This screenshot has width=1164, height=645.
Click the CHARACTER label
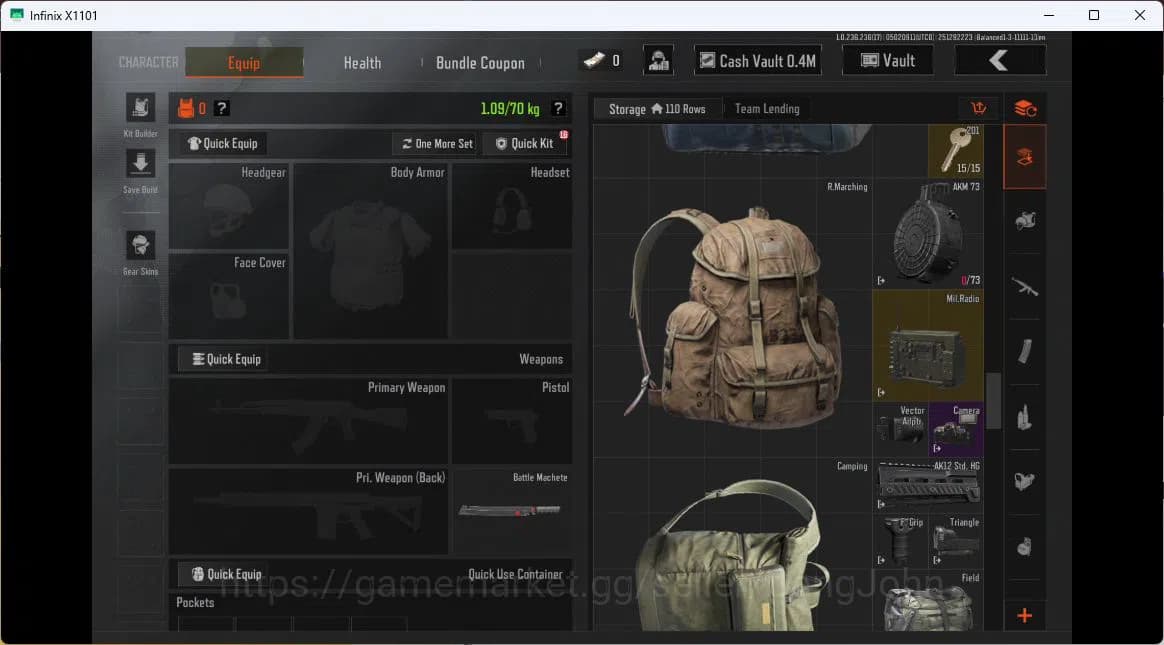pos(148,62)
